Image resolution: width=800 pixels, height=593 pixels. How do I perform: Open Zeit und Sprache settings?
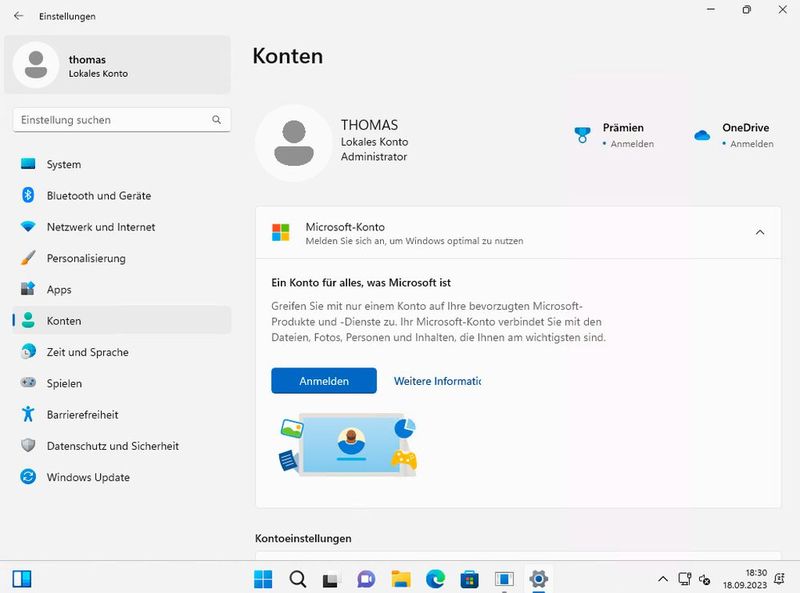tap(85, 352)
